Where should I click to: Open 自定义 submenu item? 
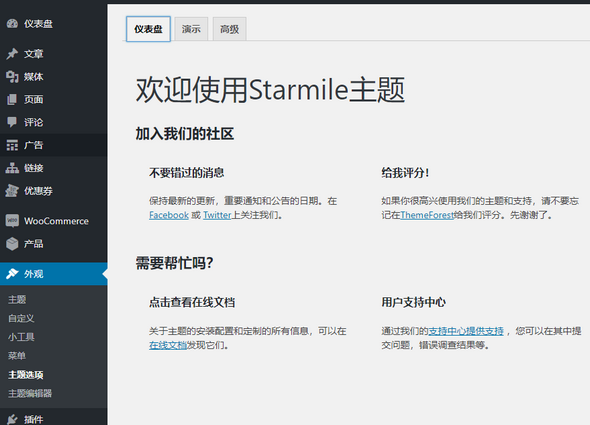click(x=21, y=318)
